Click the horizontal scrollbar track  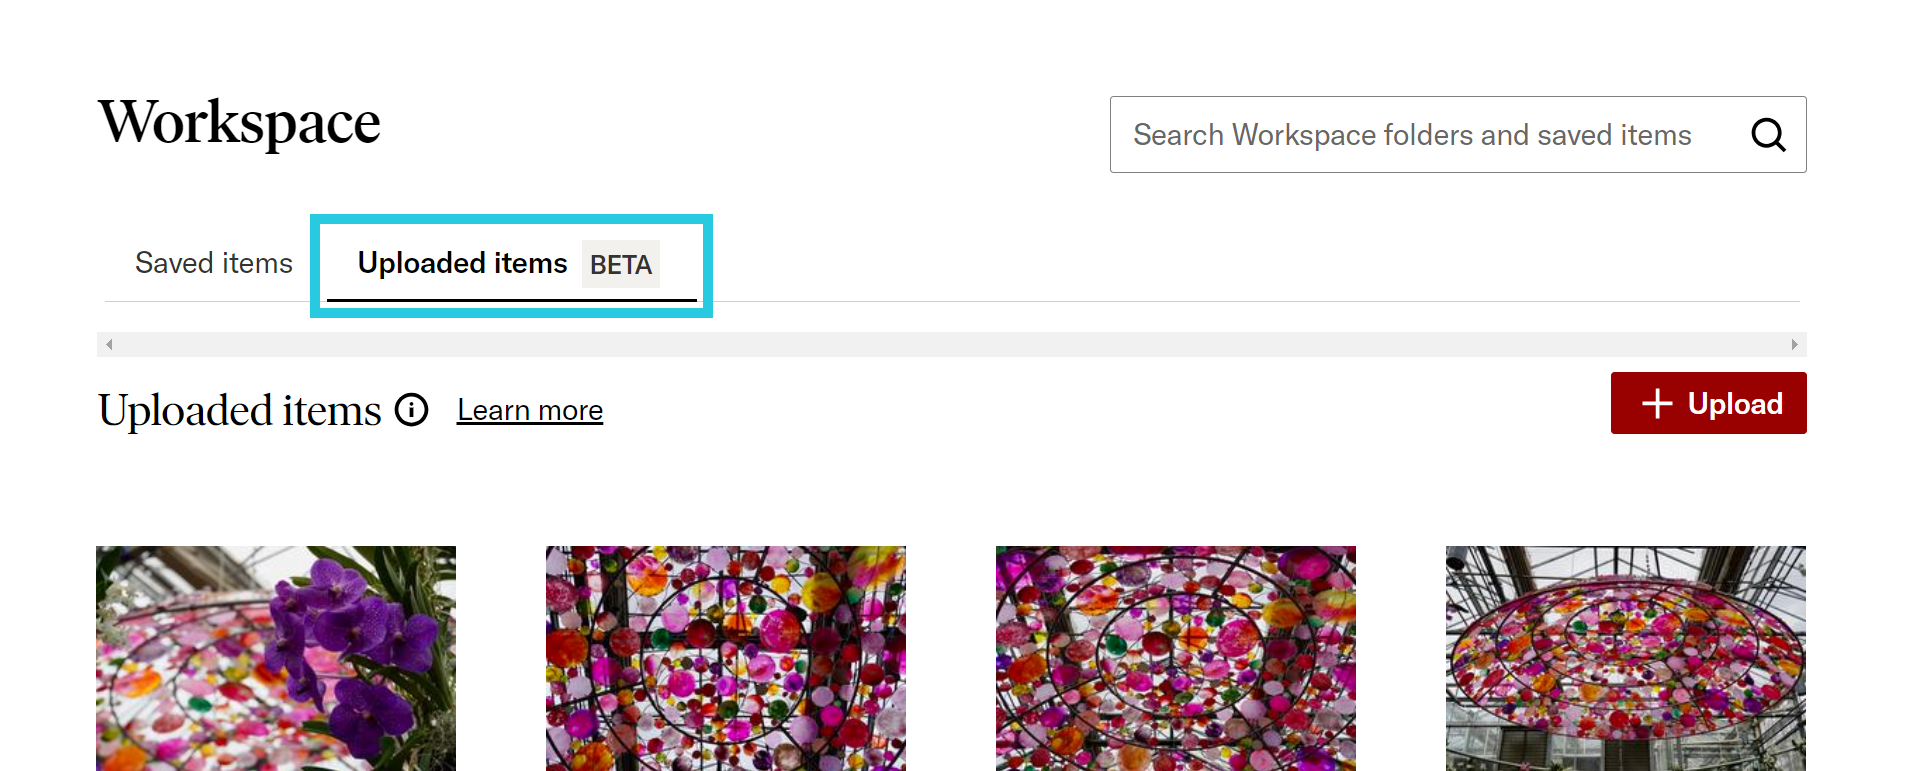pyautogui.click(x=950, y=345)
